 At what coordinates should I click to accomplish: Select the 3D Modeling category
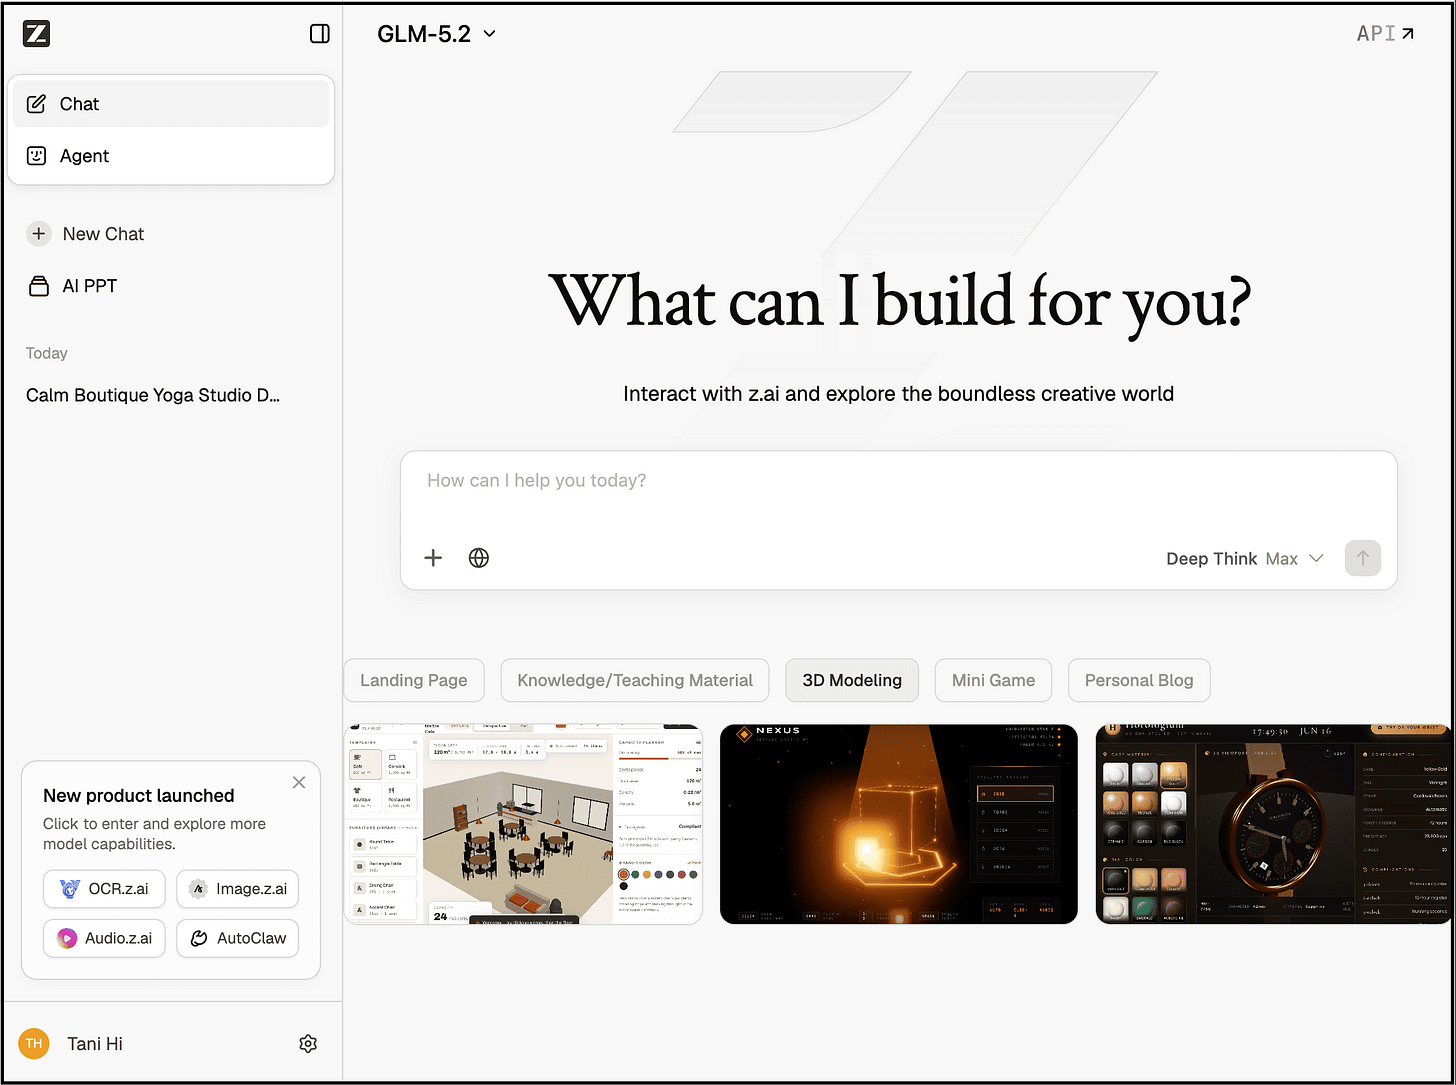coord(852,680)
